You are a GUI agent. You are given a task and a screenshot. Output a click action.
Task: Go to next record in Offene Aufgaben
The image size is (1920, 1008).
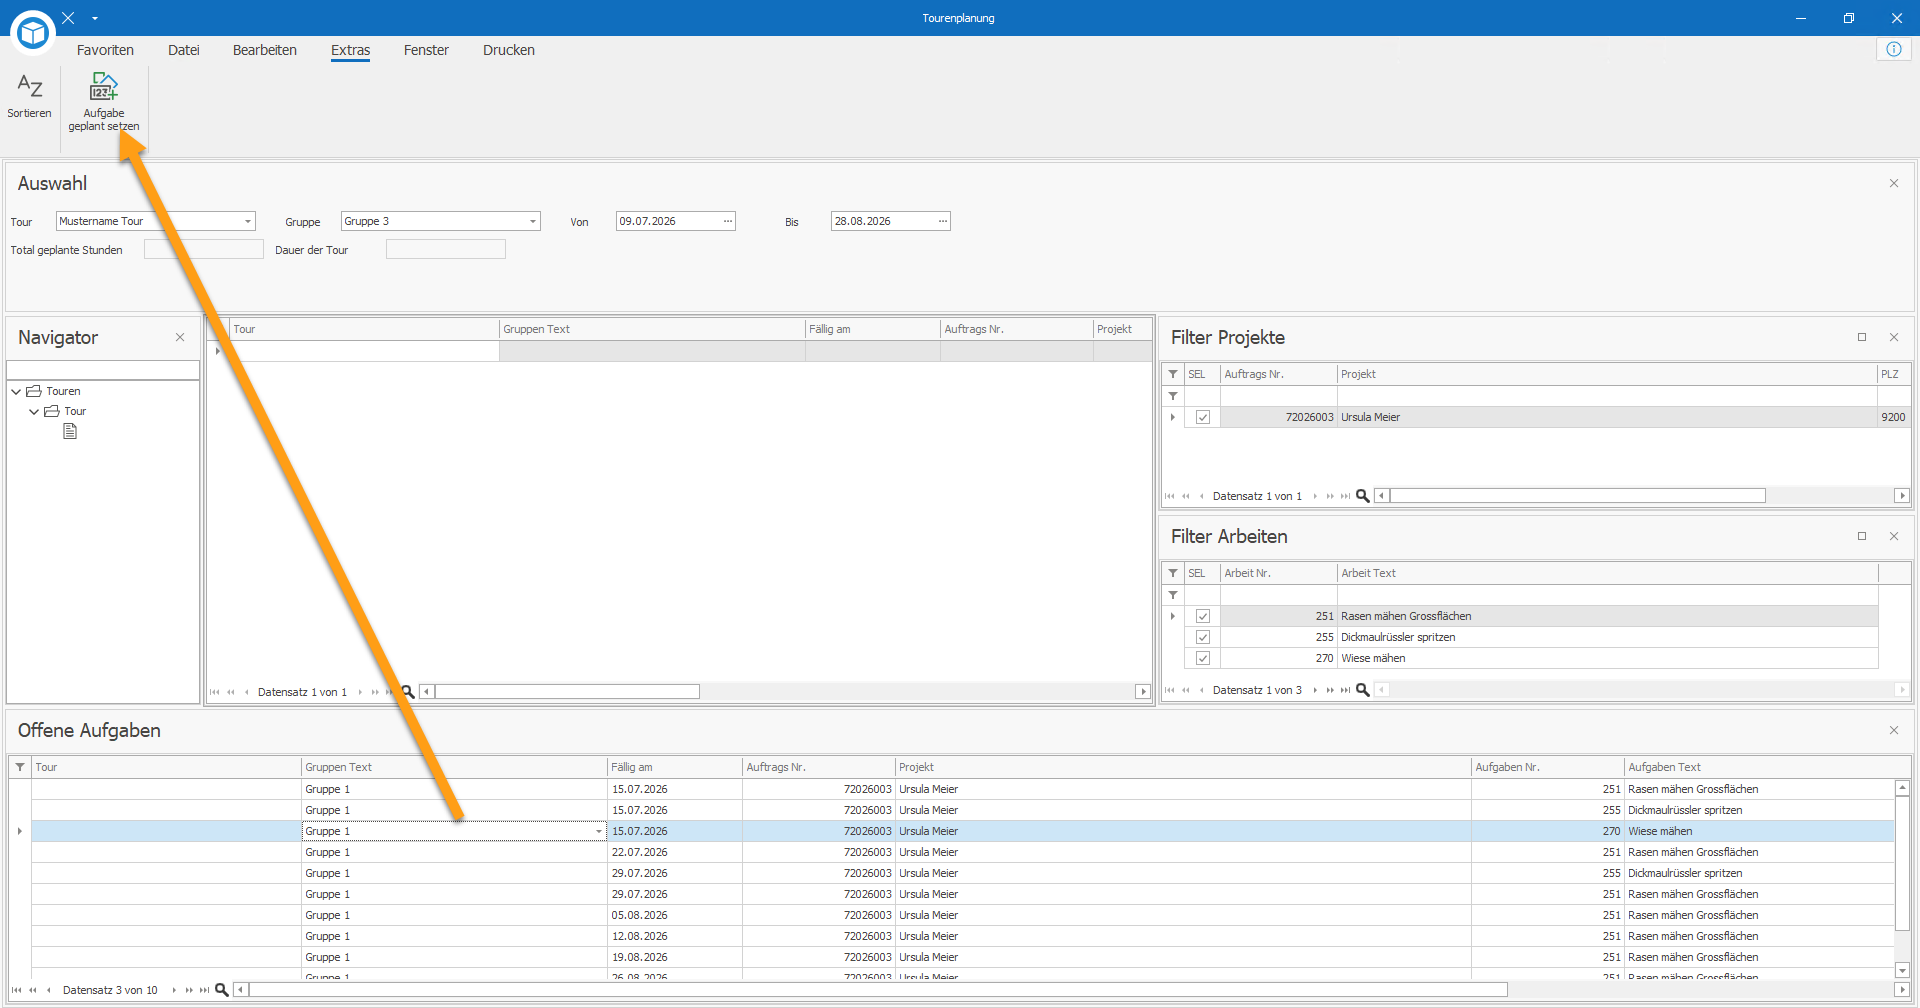(x=174, y=990)
